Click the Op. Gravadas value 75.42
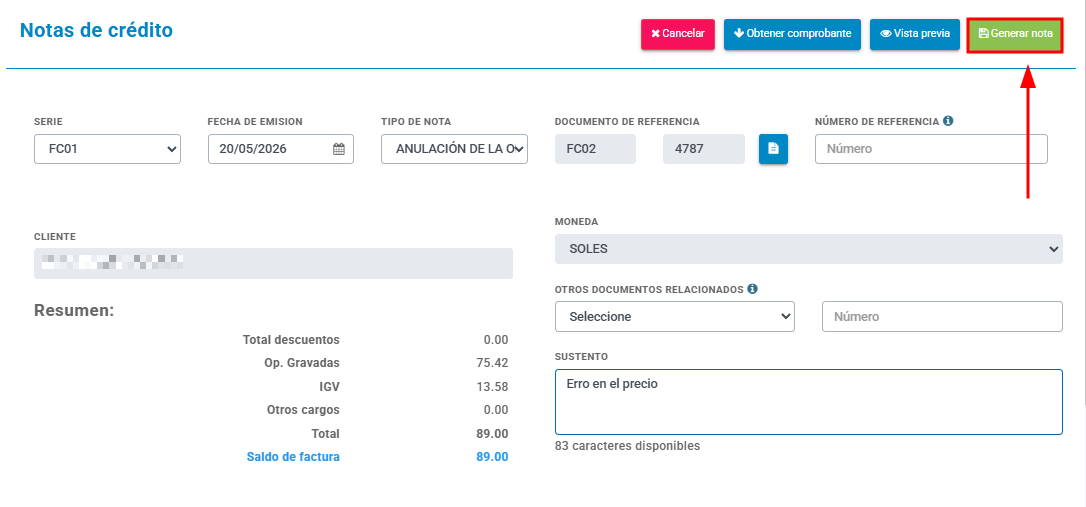 click(x=494, y=363)
